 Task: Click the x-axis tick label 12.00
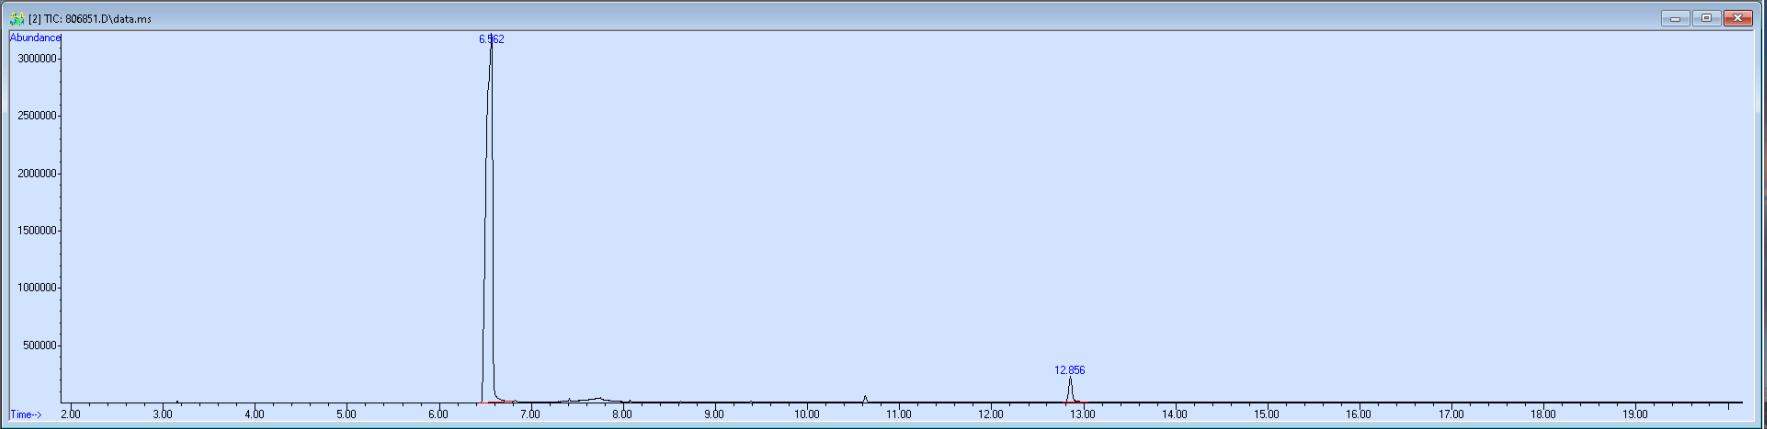(991, 414)
